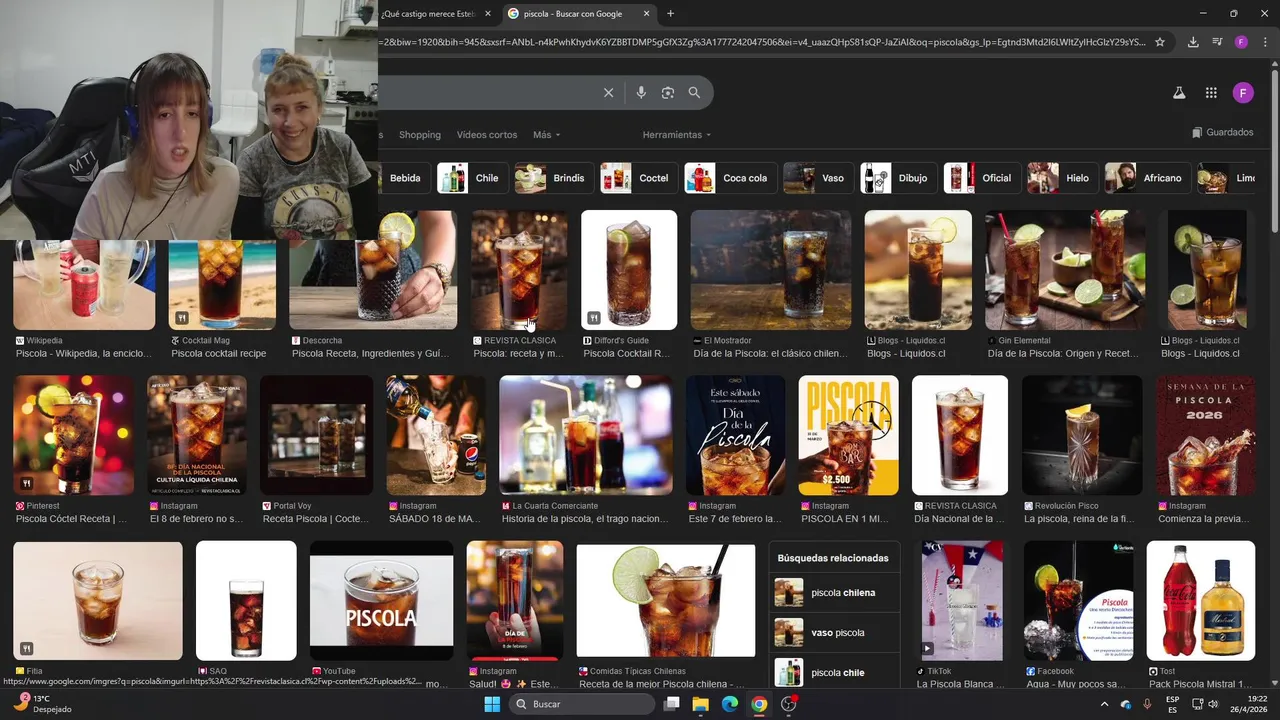
Task: Filter images by Africano chip
Action: 1148,178
